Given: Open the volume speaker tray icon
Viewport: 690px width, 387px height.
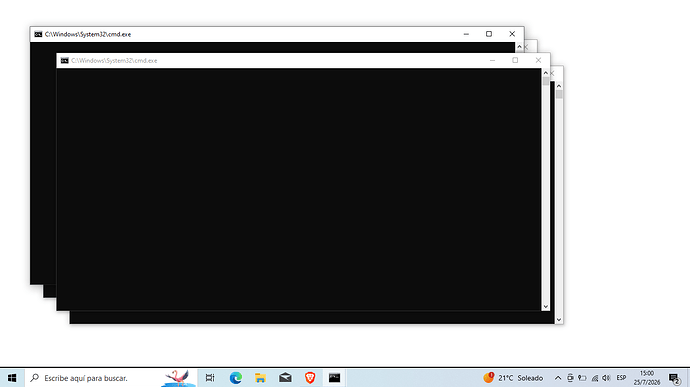Looking at the screenshot, I should pos(606,378).
